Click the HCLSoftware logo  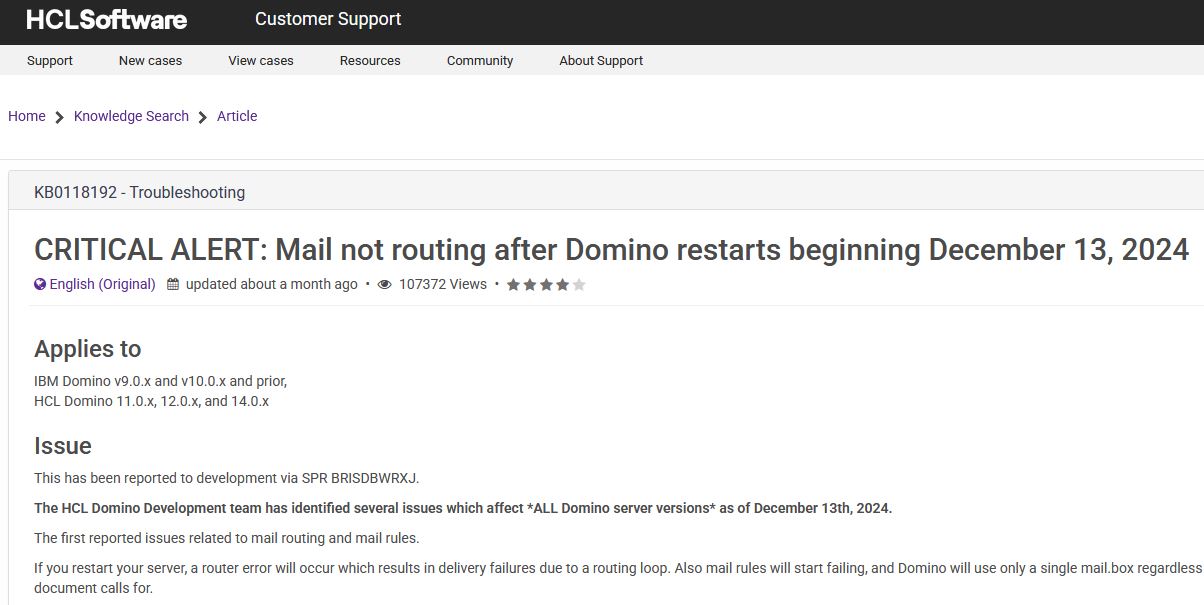(x=106, y=20)
